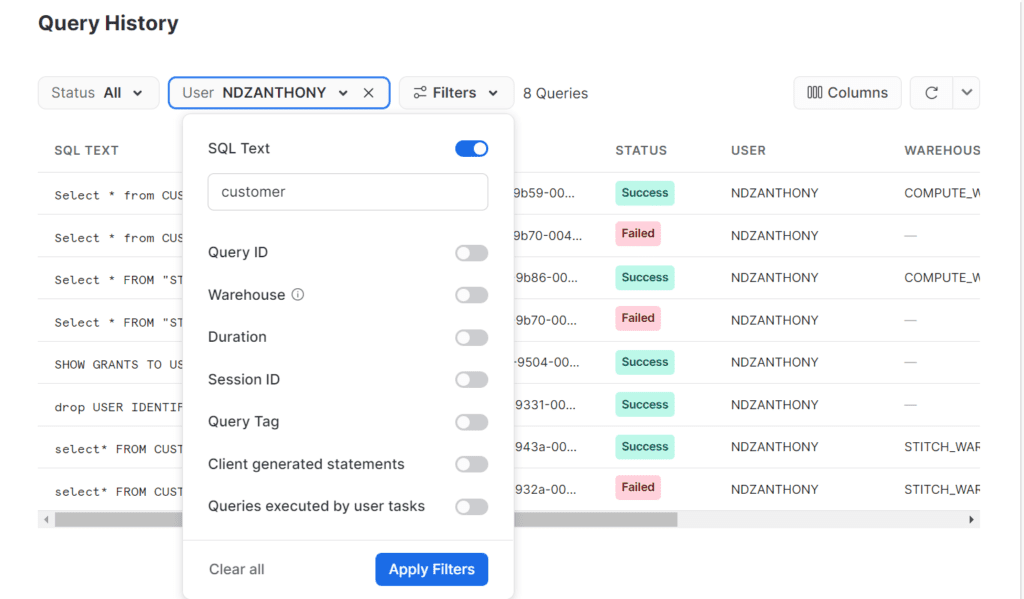Disable the SQL Text filter toggle
Viewport: 1024px width, 599px height.
pos(471,149)
